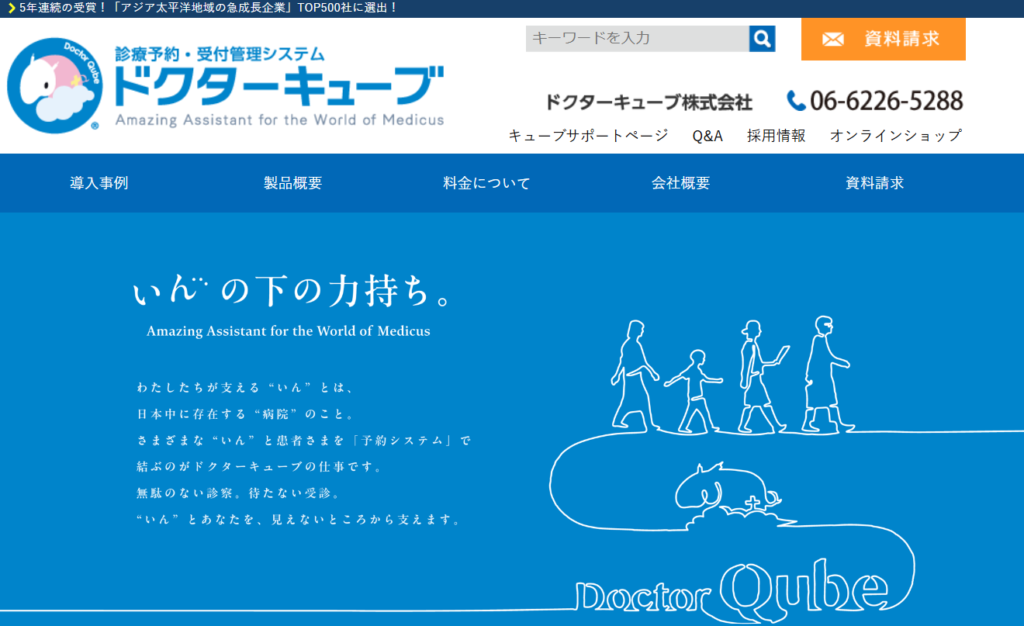The image size is (1024, 626).
Task: Focus the キーワードを入力 search field
Action: pyautogui.click(x=637, y=39)
